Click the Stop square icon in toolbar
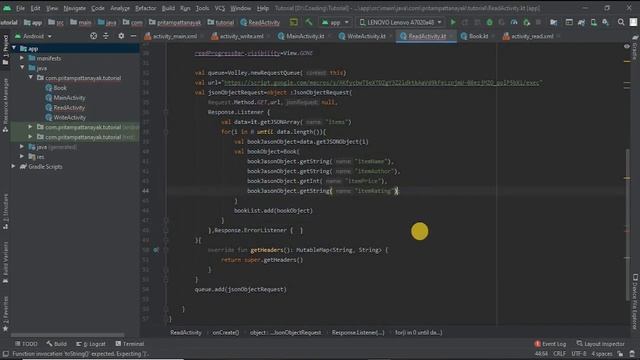Viewport: 640px width, 360px height. pyautogui.click(x=538, y=22)
